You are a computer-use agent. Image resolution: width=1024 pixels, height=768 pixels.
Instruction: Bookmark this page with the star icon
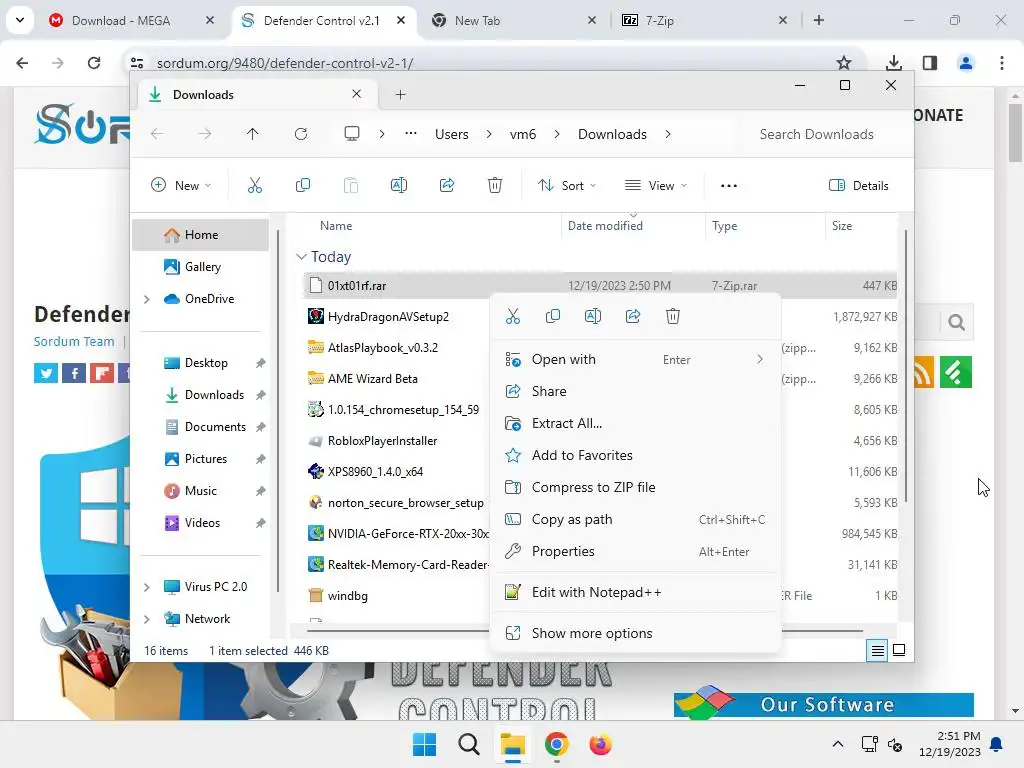coord(844,63)
